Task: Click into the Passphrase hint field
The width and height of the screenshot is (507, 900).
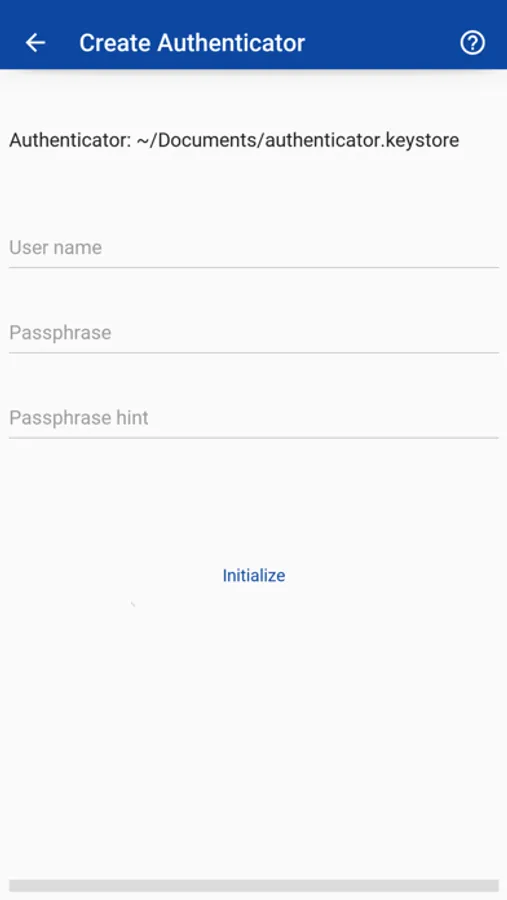Action: pos(254,418)
